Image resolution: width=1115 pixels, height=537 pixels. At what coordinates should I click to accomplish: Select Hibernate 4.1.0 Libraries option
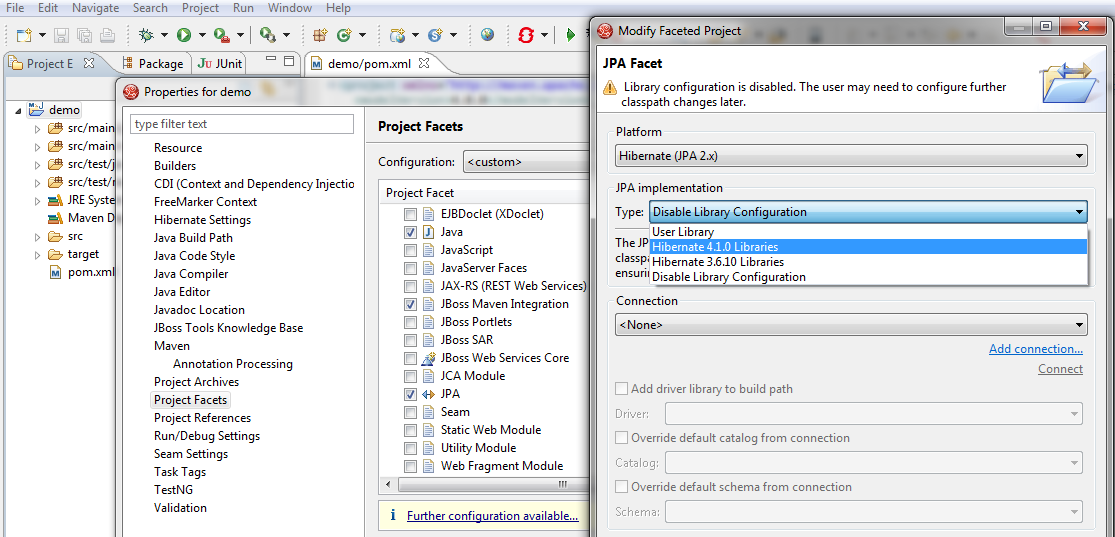pyautogui.click(x=868, y=247)
